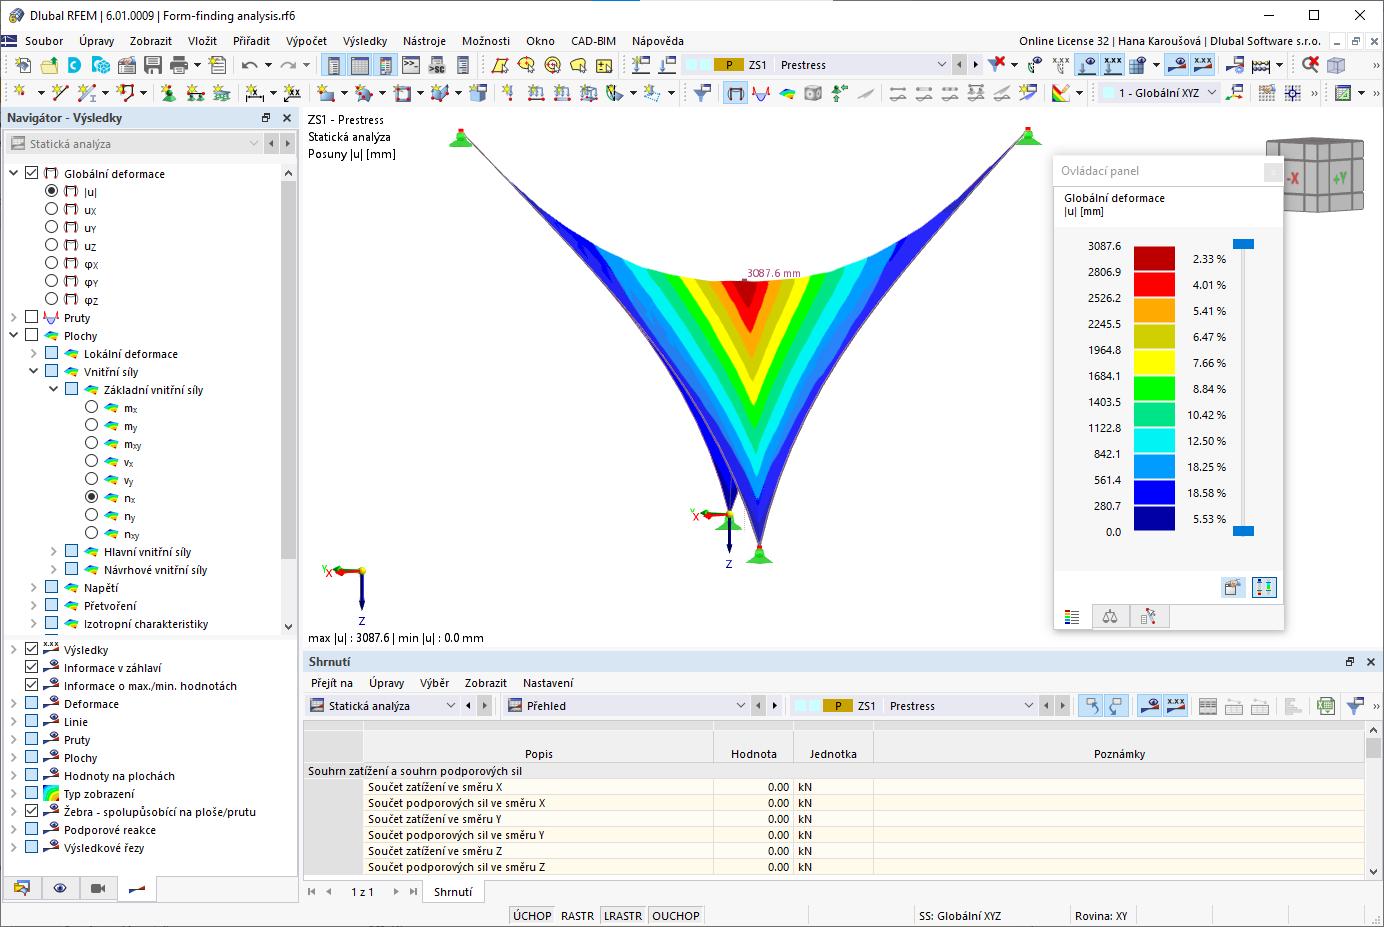Click the print toolbar icon
This screenshot has width=1384, height=927.
179,65
